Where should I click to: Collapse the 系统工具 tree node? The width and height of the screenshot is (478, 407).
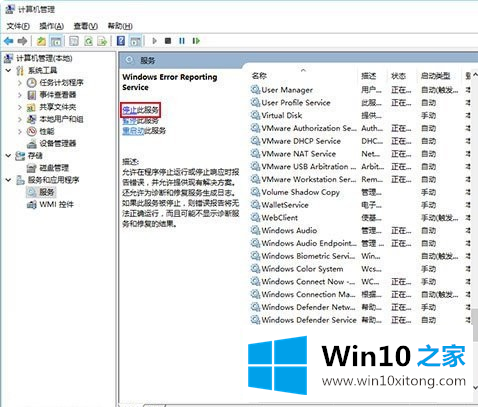click(x=8, y=70)
